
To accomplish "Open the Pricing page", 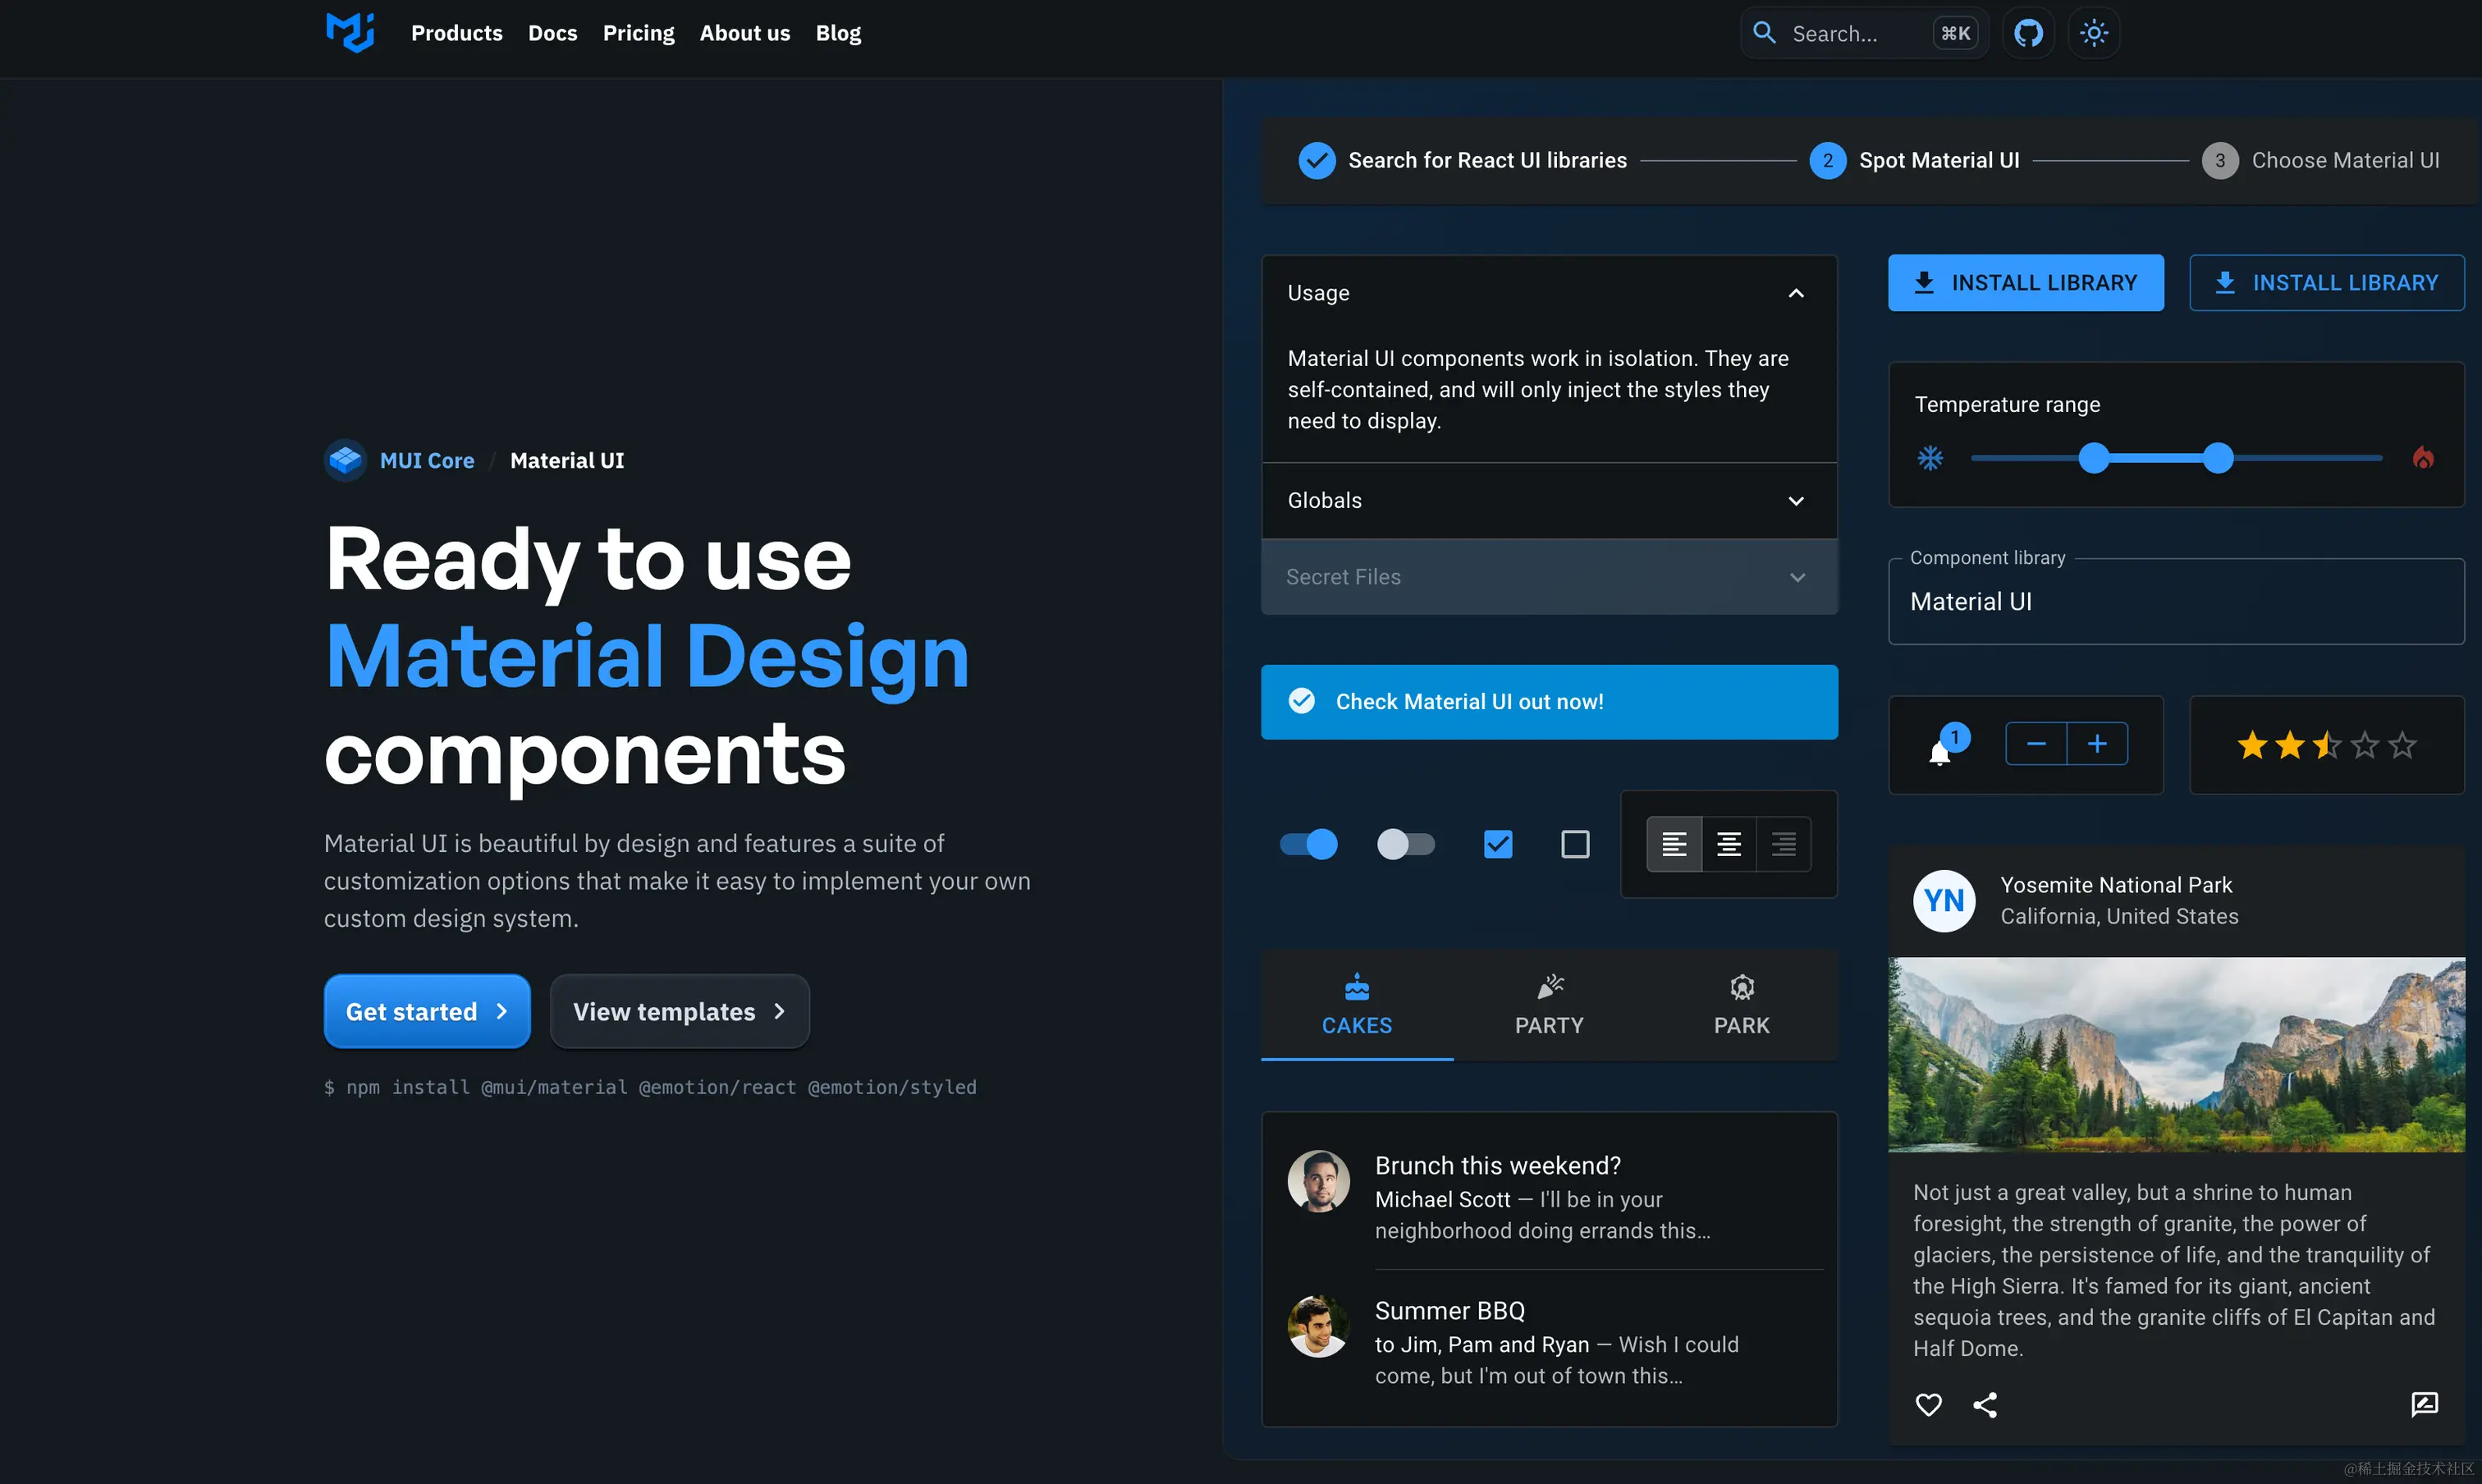I will (638, 33).
